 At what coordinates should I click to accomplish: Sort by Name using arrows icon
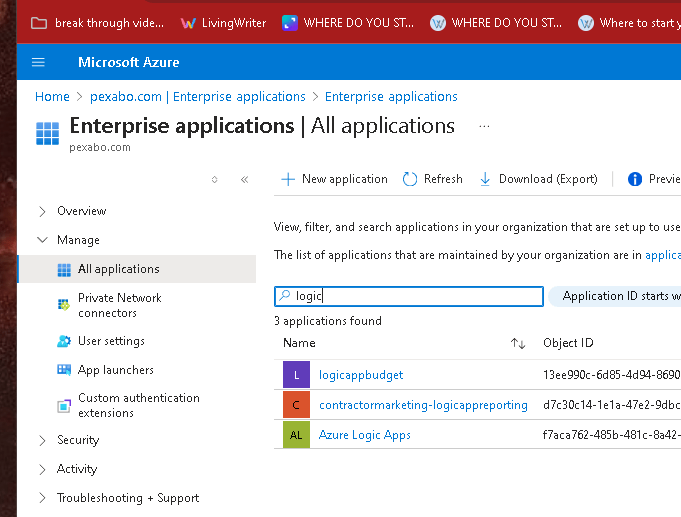click(518, 344)
